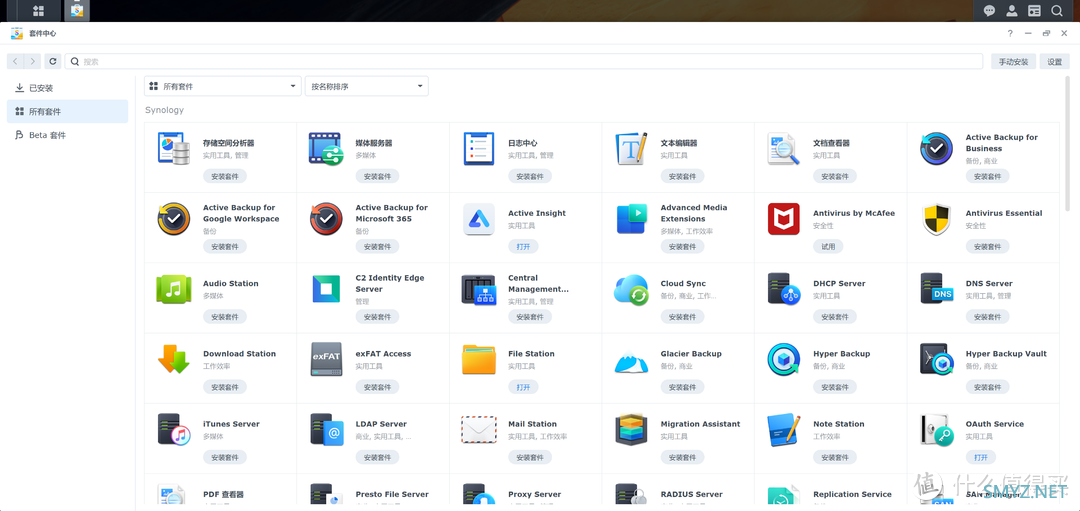The image size is (1080, 511).
Task: Open OAuth Service via 打开 button
Action: pyautogui.click(x=981, y=457)
